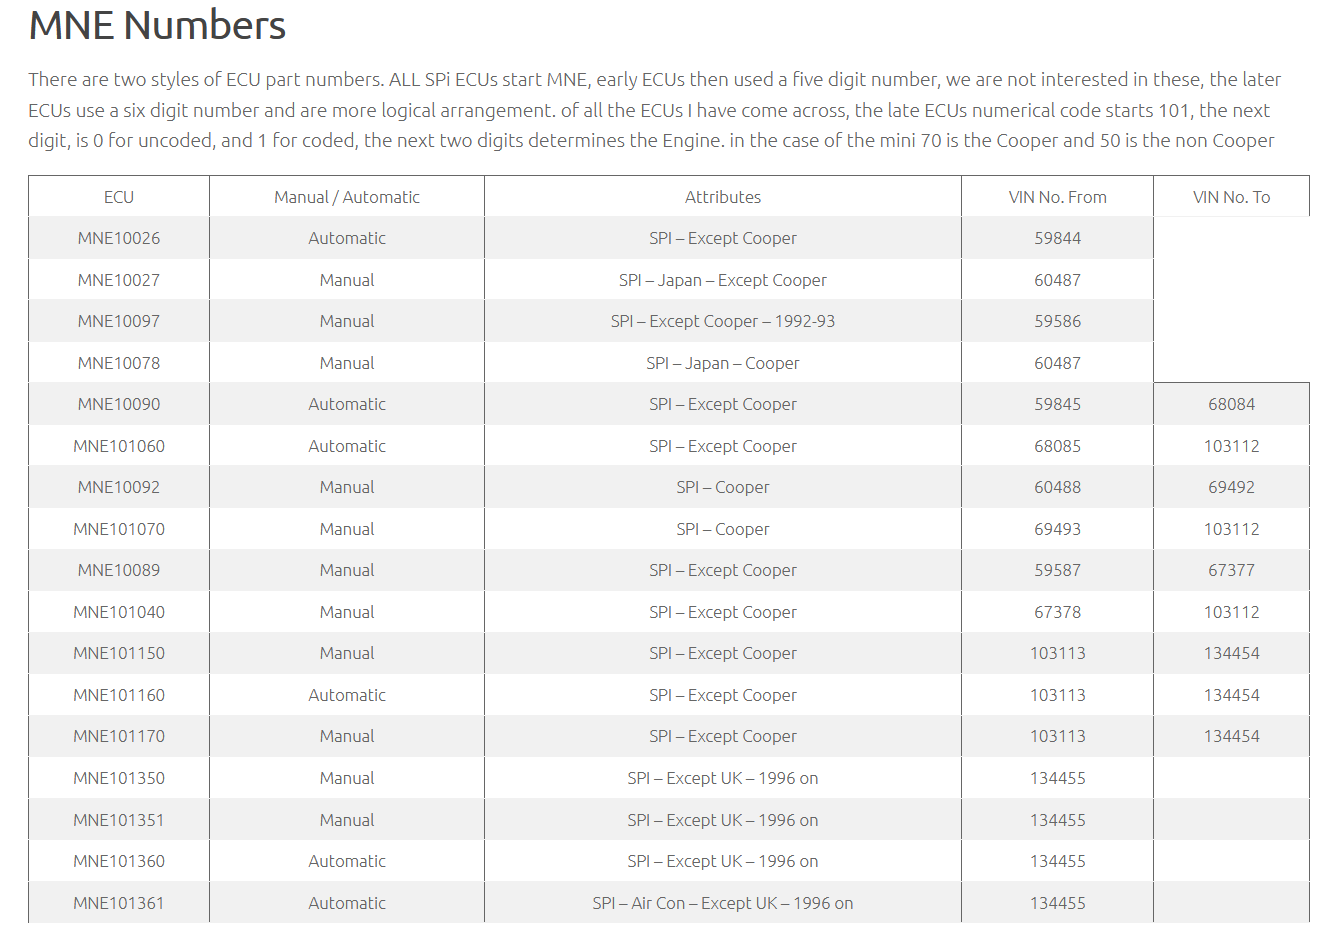Select the "VIN No. From" column header
1331x933 pixels.
pos(1057,197)
